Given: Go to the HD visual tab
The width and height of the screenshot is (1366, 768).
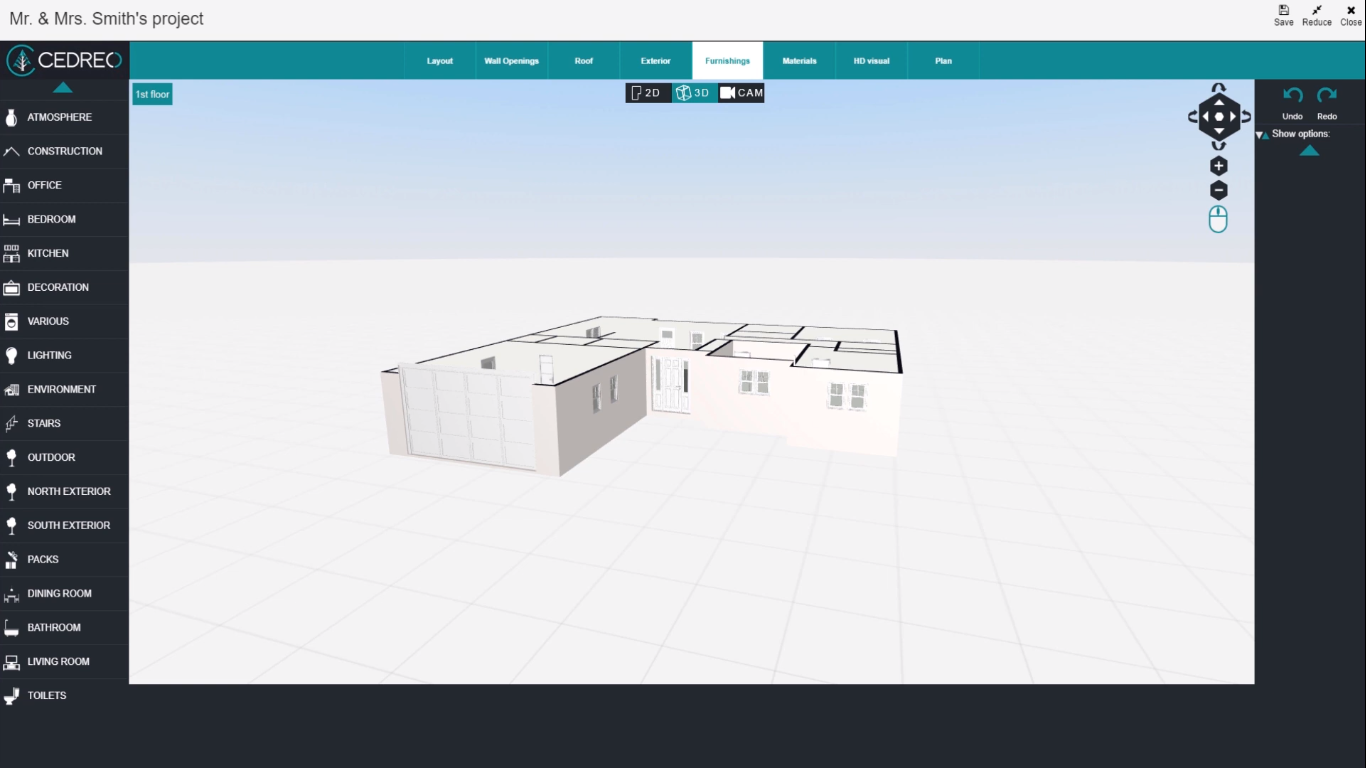Looking at the screenshot, I should tap(871, 61).
